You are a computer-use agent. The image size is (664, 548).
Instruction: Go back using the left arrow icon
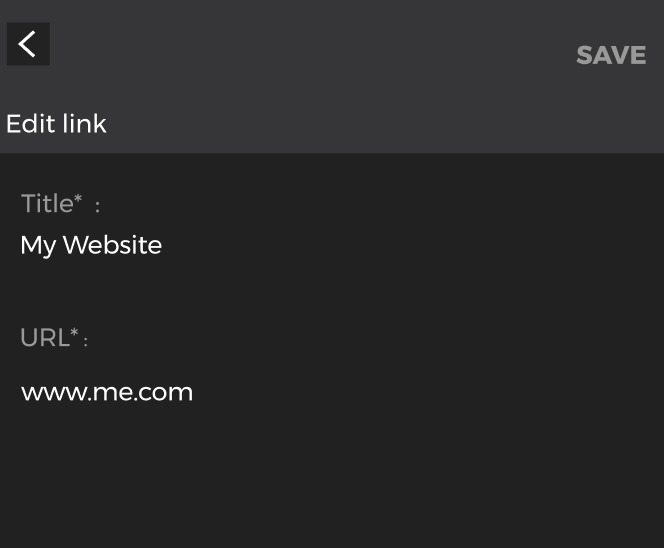[x=28, y=44]
